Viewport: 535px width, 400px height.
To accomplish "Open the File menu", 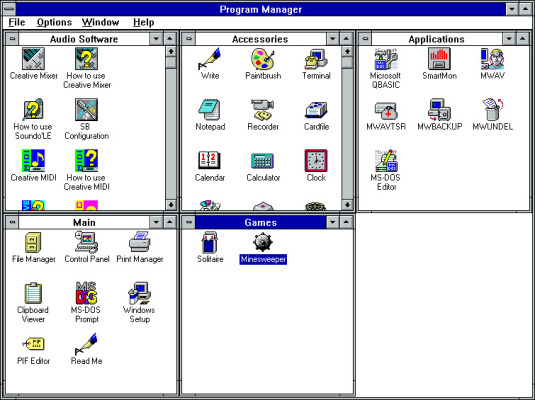I will [x=16, y=22].
